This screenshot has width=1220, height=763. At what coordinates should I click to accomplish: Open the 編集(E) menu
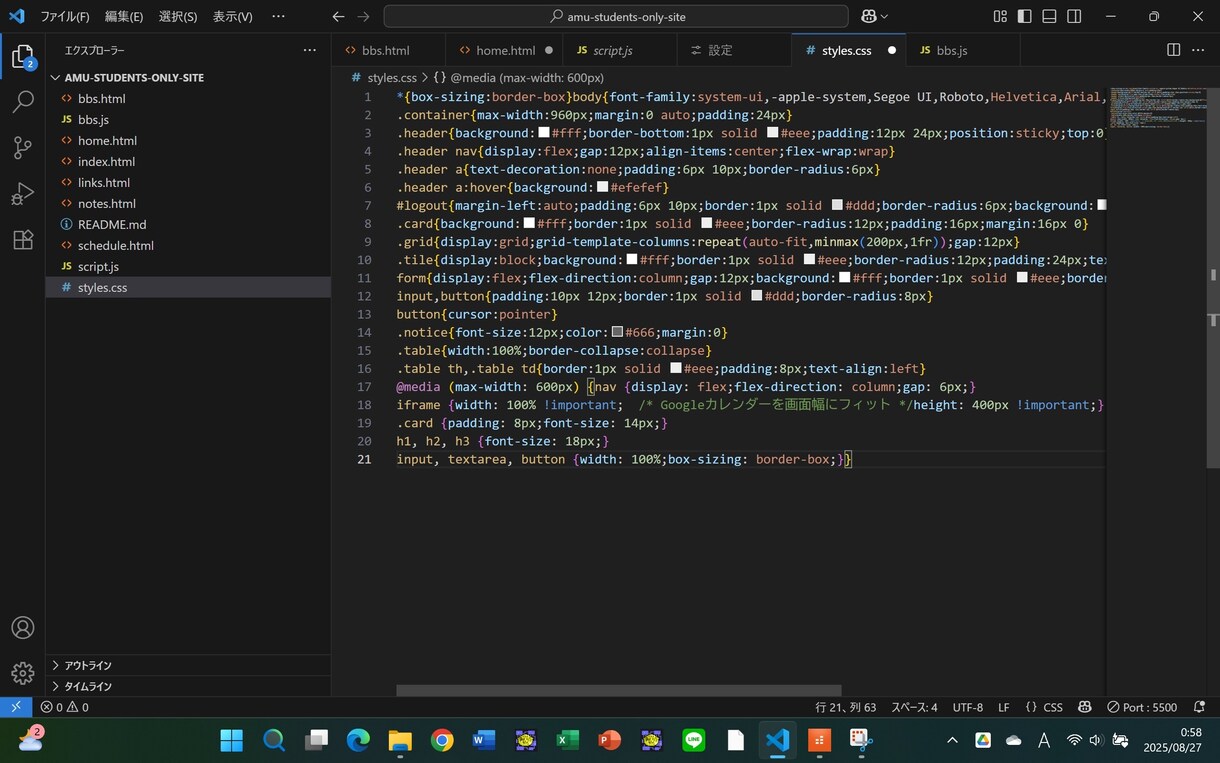(124, 16)
